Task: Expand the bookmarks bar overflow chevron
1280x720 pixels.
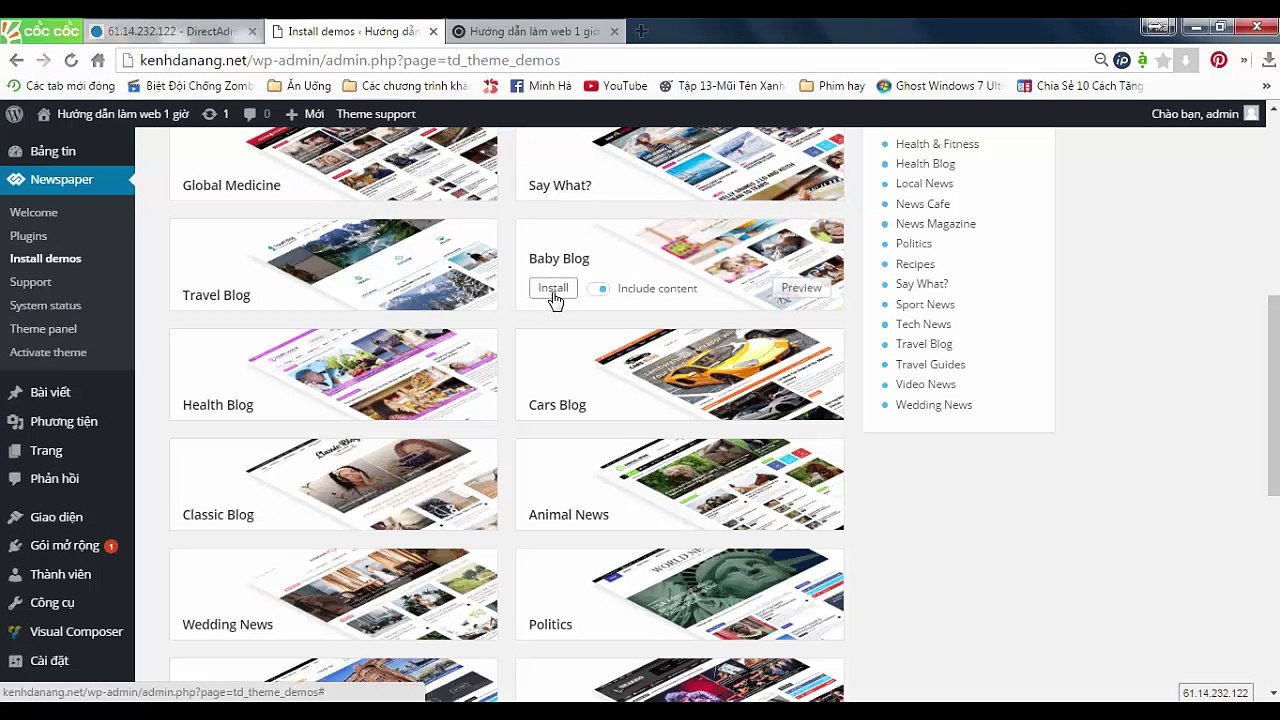Action: (1267, 86)
